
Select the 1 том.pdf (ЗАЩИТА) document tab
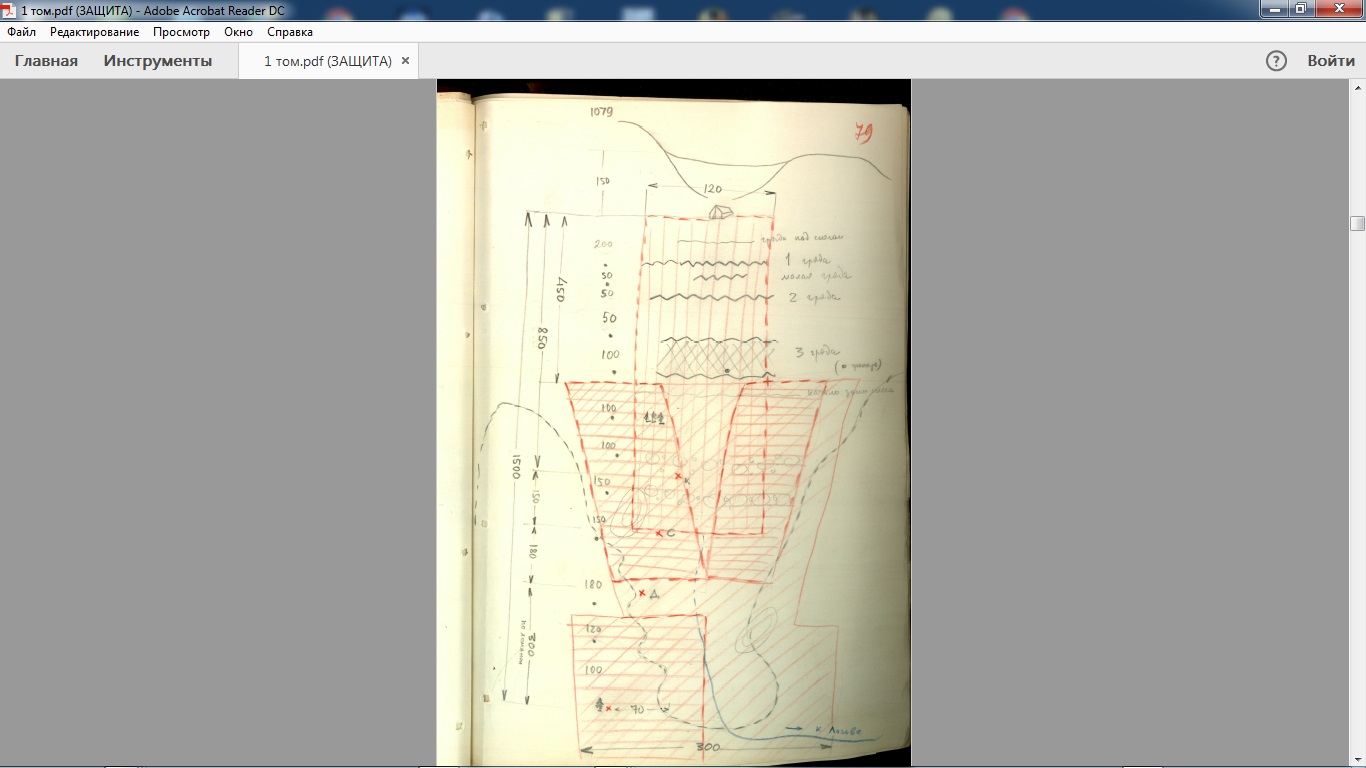coord(327,61)
